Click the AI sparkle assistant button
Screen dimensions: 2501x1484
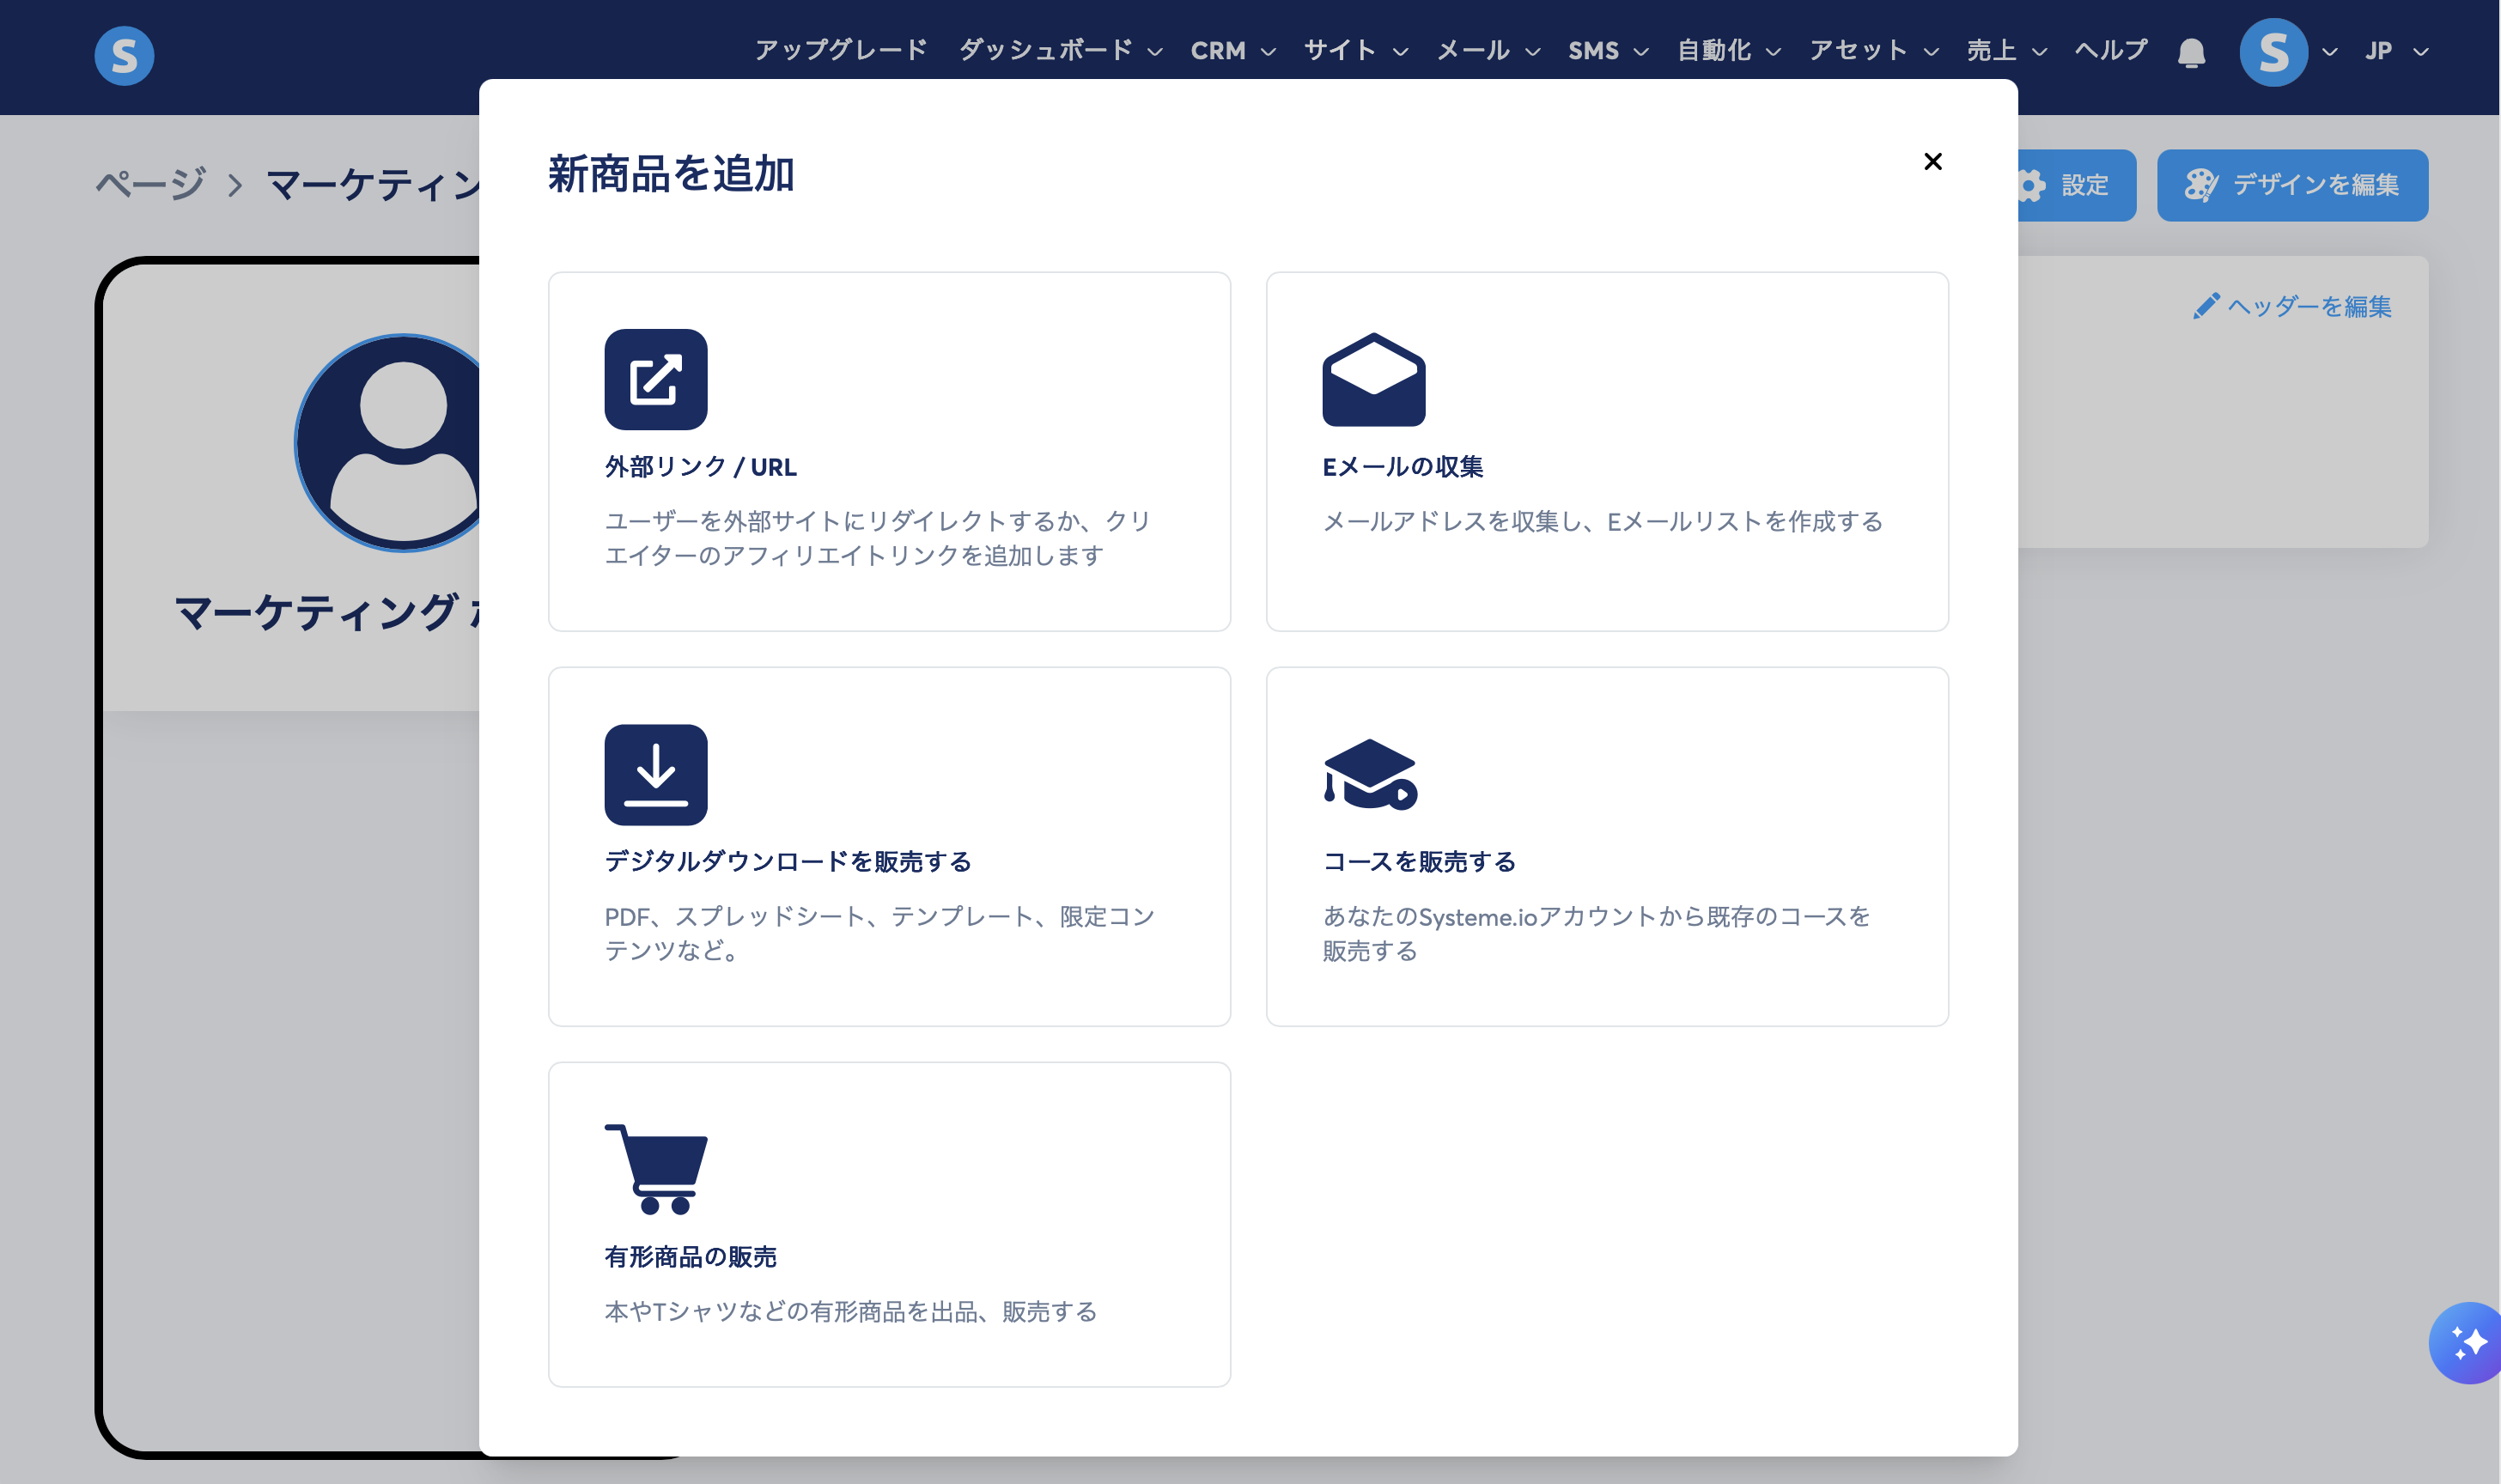point(2467,1342)
